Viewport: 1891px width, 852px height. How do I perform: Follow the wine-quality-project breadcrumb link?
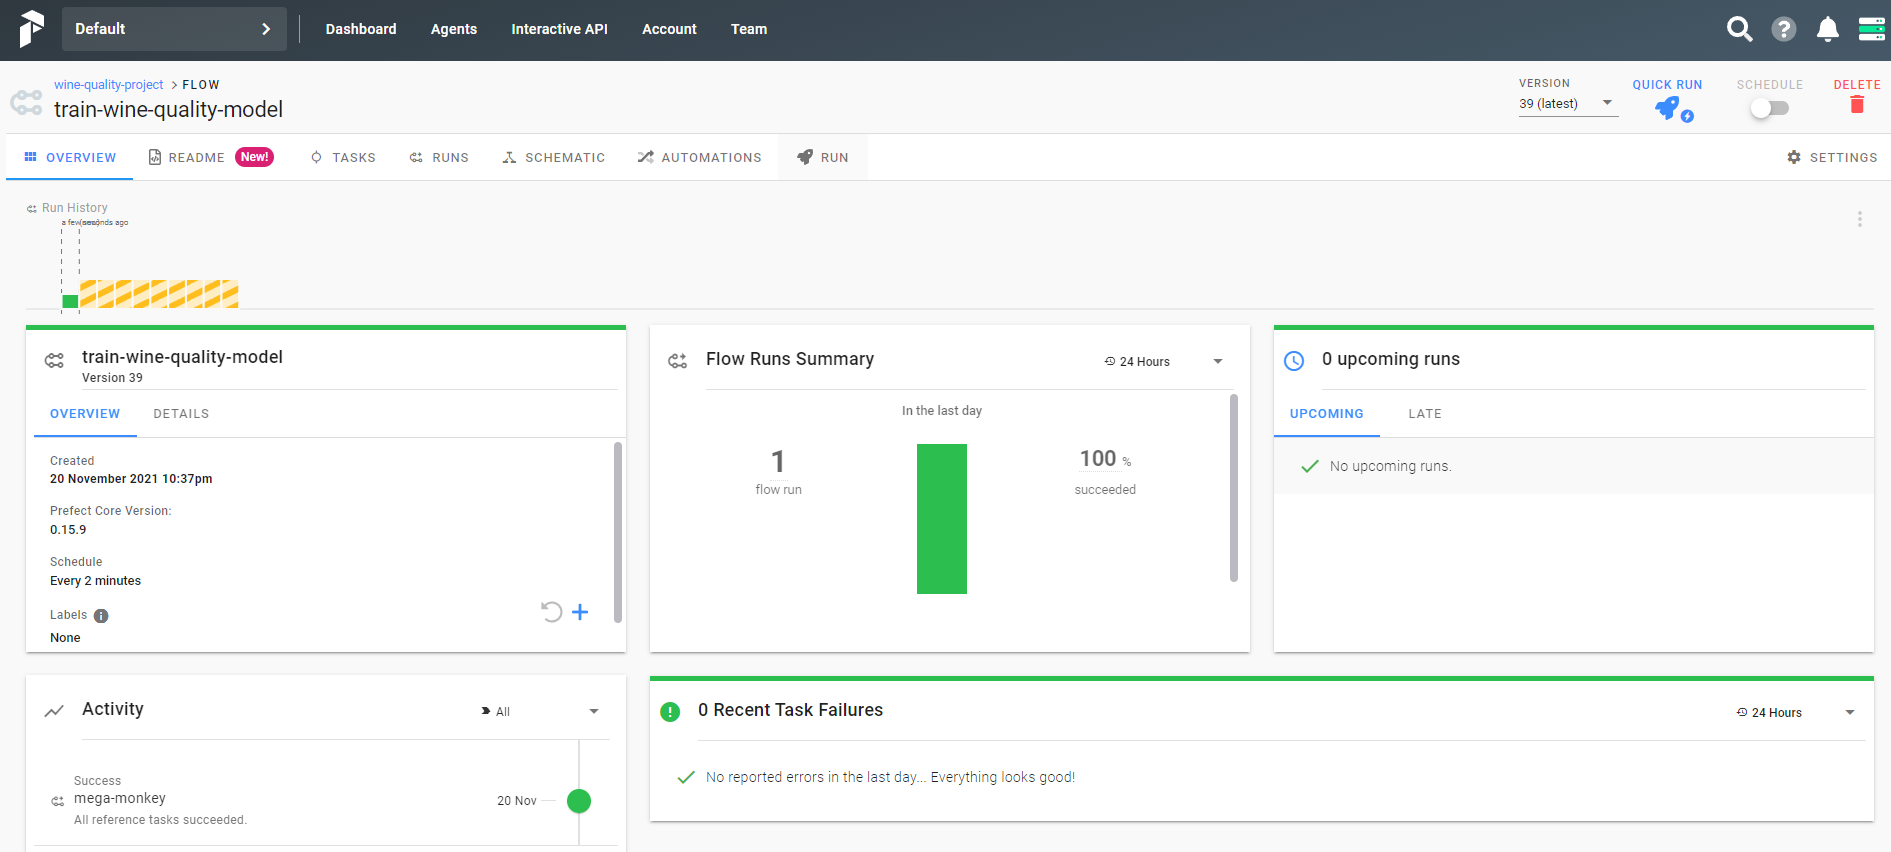(x=109, y=85)
